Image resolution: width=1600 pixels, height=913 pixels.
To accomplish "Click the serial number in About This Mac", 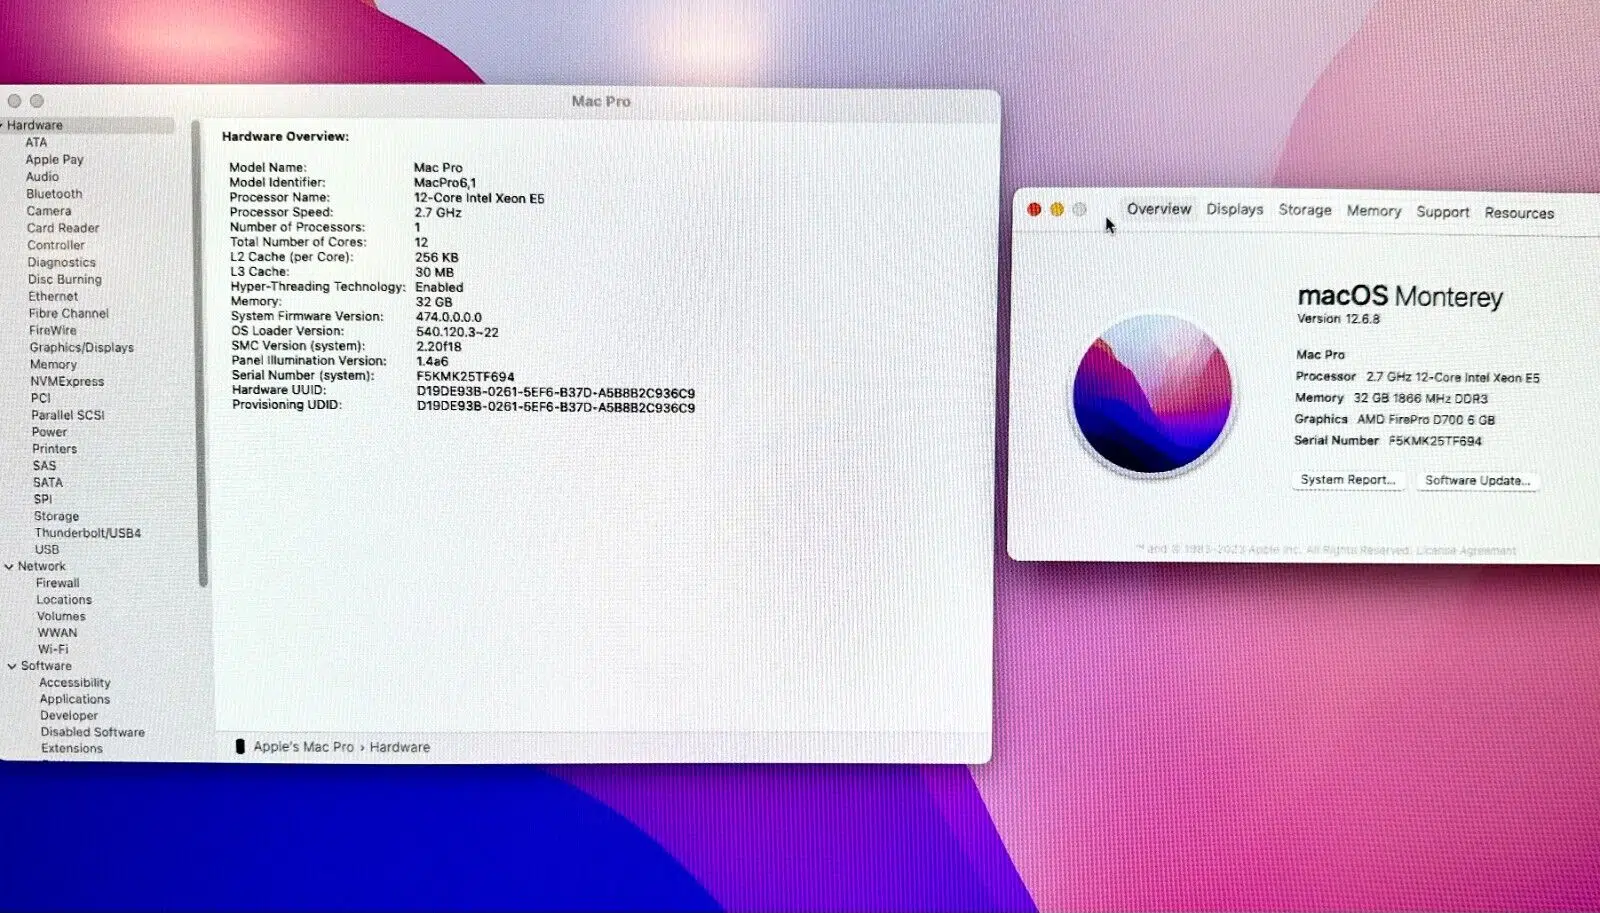I will (1435, 441).
